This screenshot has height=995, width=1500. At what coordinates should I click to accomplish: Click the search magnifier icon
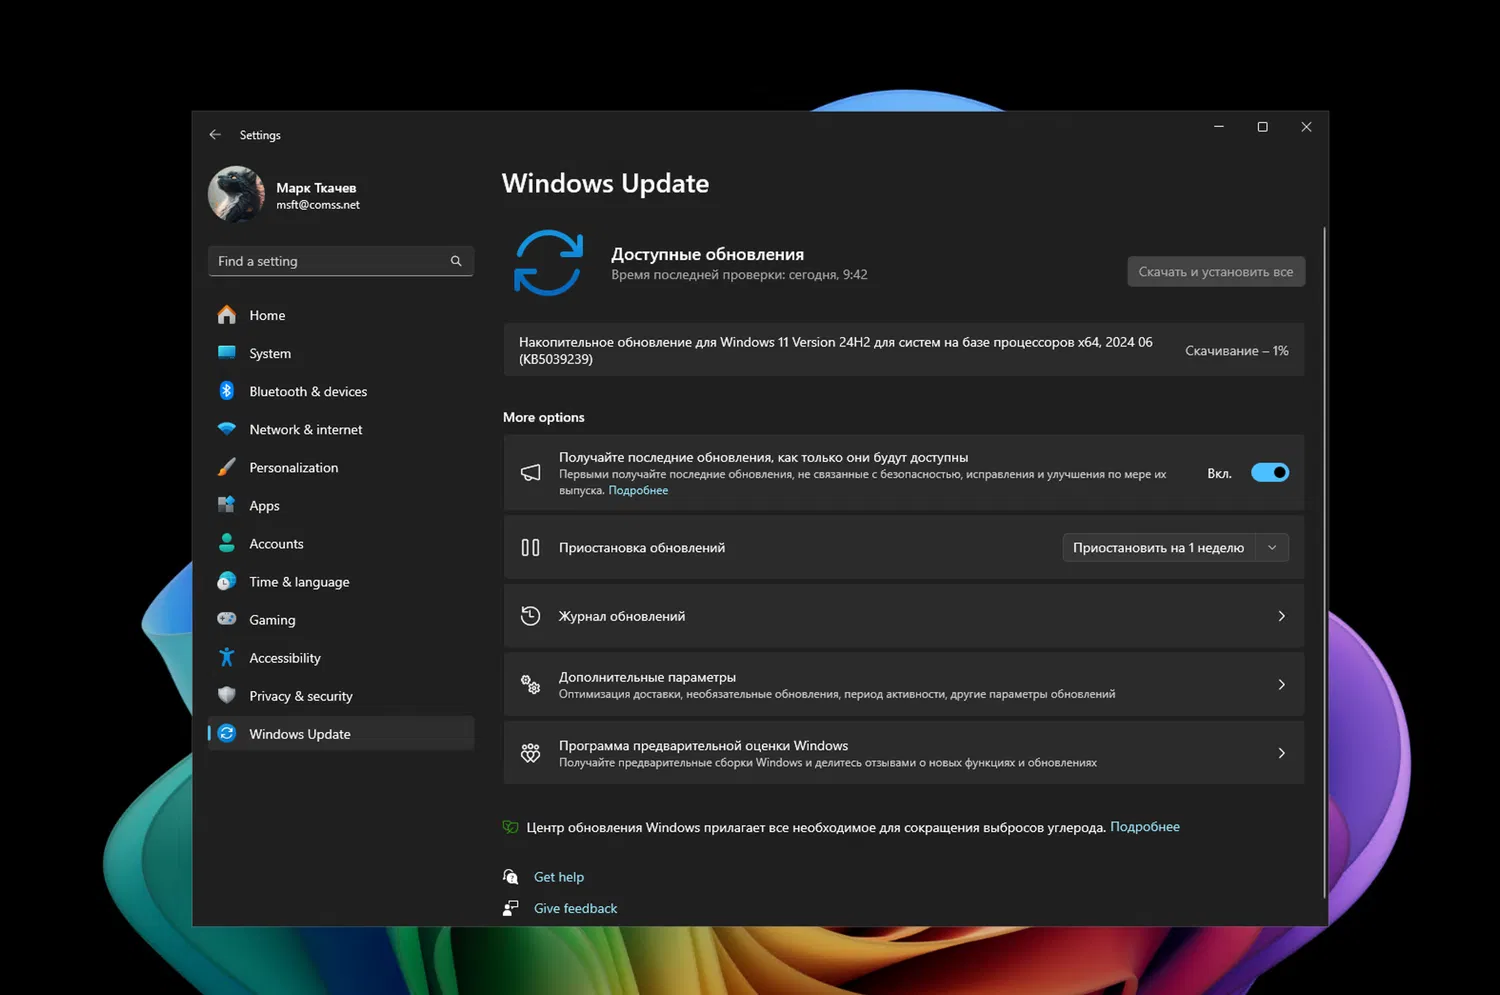pyautogui.click(x=456, y=261)
